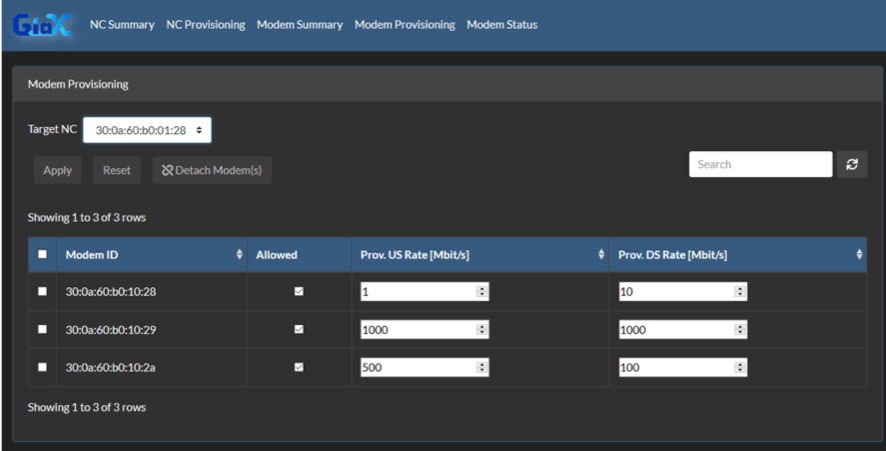Select row checkbox for modem 30:0a:60:b0:10:29

click(42, 329)
